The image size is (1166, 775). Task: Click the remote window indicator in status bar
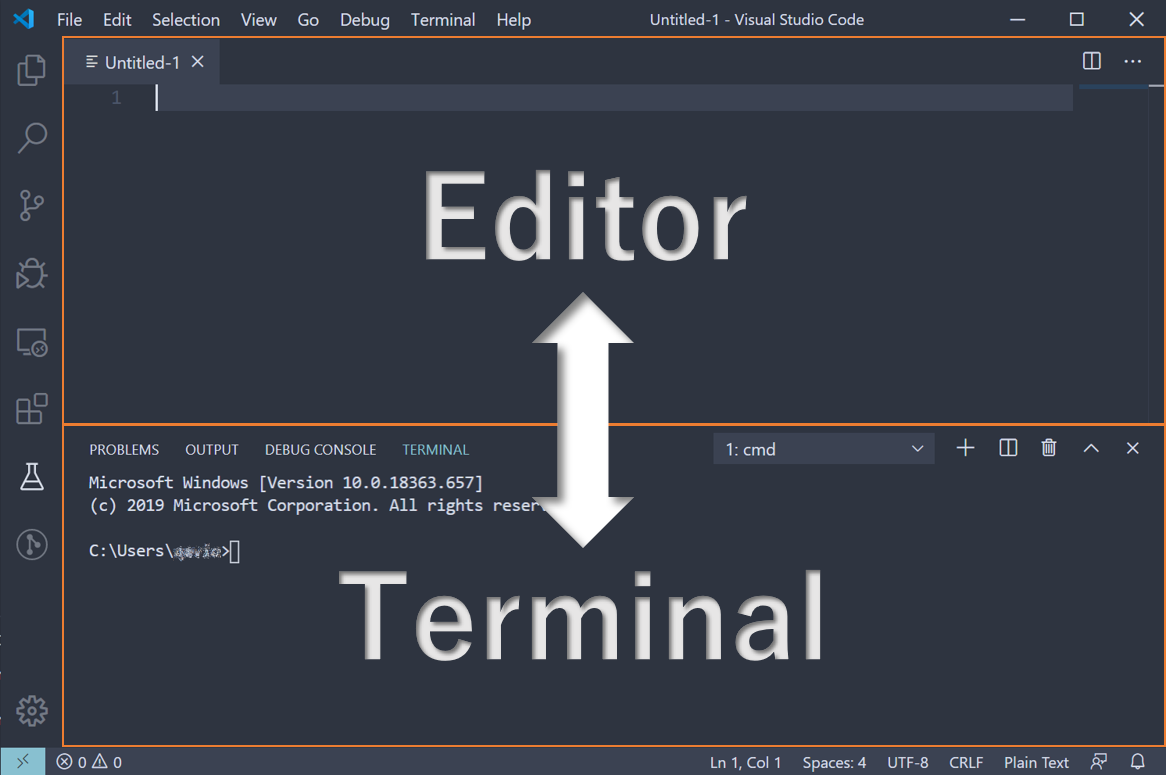(23, 762)
